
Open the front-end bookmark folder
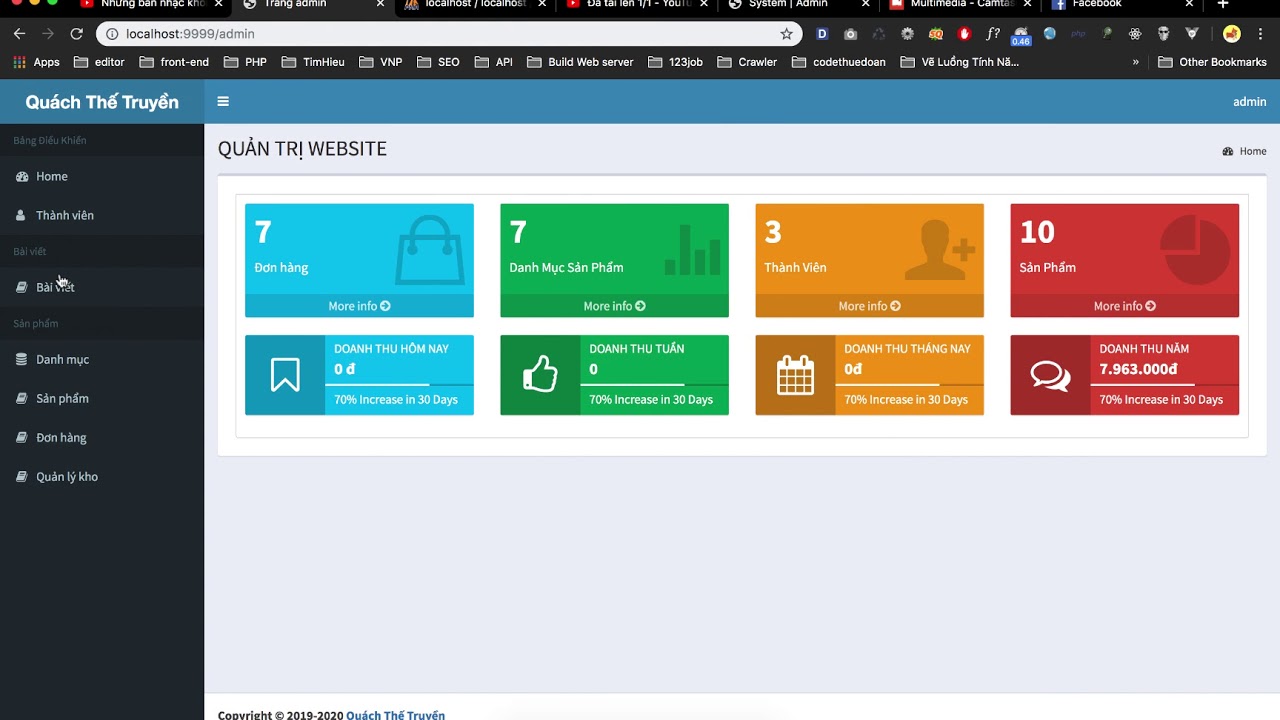[x=174, y=62]
